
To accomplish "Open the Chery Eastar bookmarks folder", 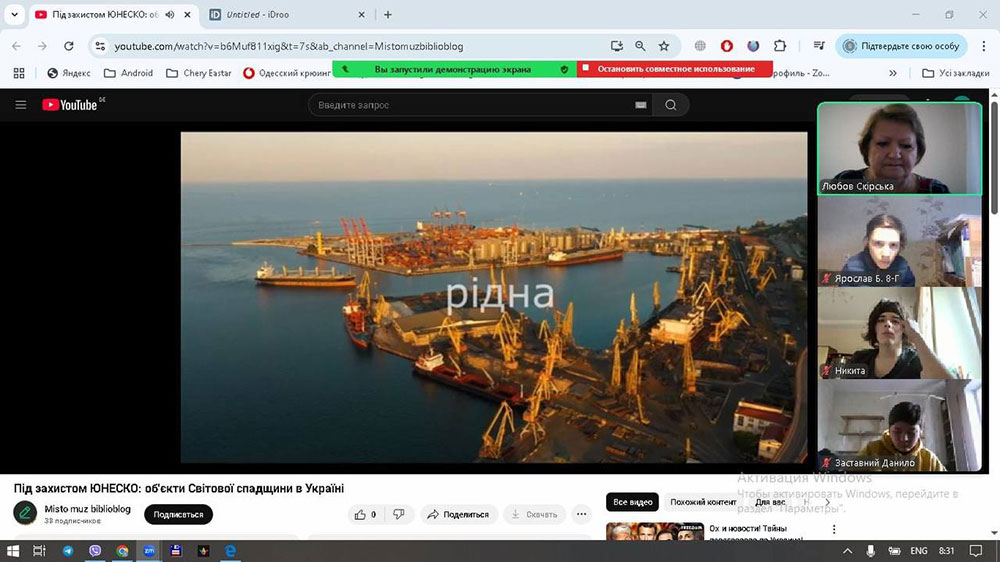I will point(199,73).
